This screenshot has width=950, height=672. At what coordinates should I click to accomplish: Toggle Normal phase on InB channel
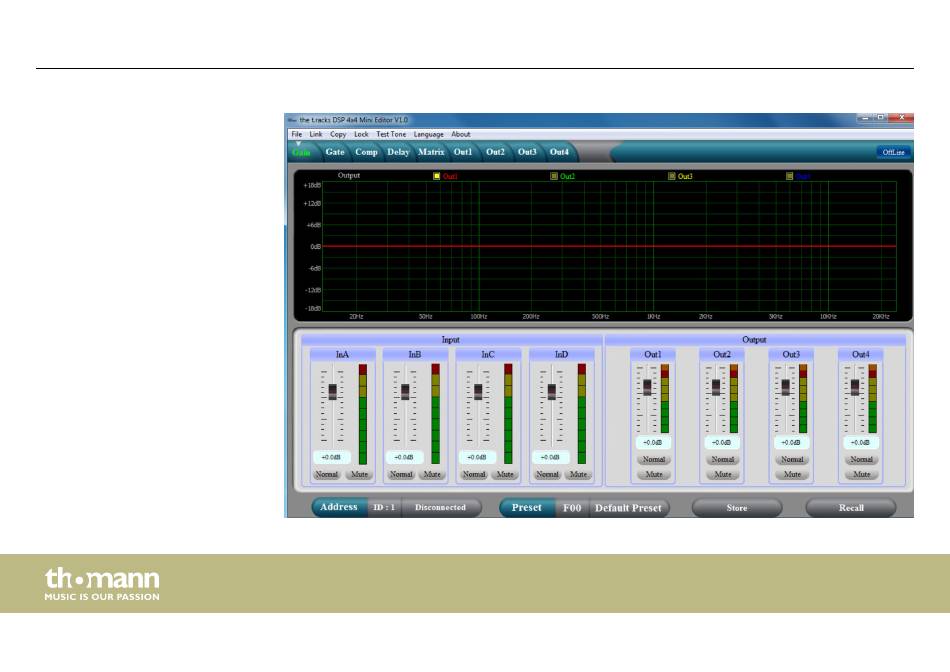click(400, 474)
